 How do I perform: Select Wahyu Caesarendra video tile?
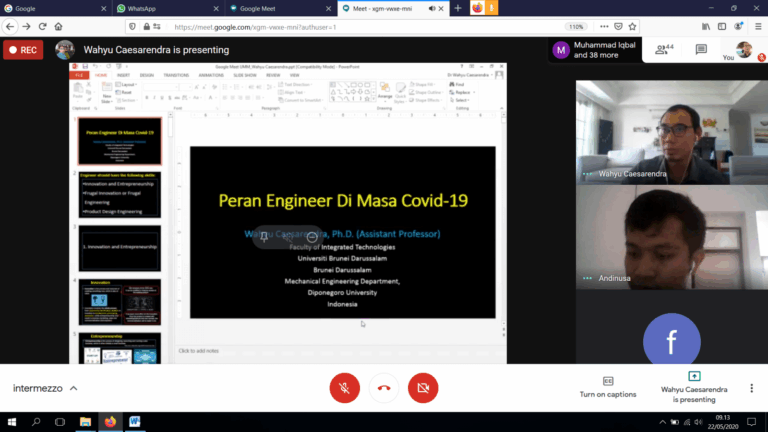point(672,132)
